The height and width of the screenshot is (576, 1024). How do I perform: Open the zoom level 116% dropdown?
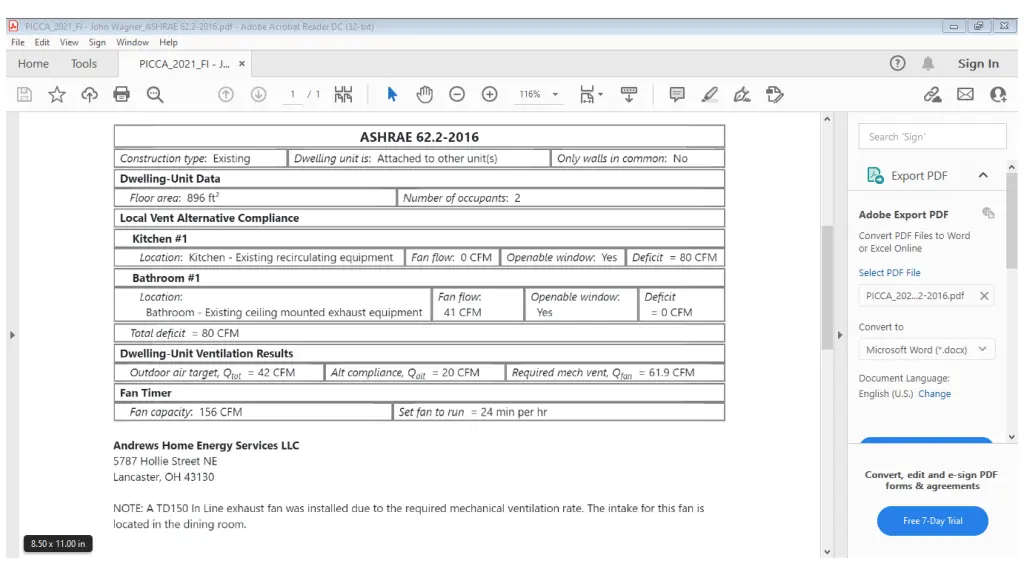pos(555,95)
